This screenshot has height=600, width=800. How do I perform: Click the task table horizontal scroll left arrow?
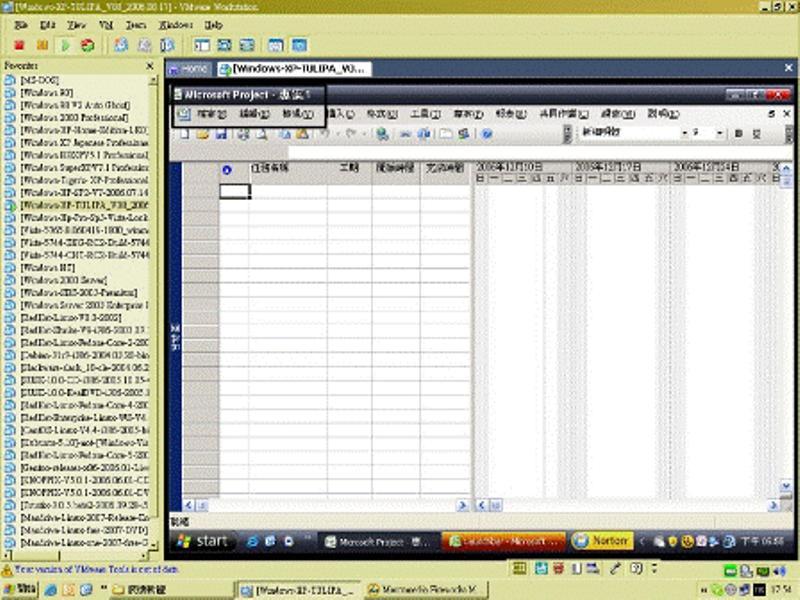pos(188,505)
